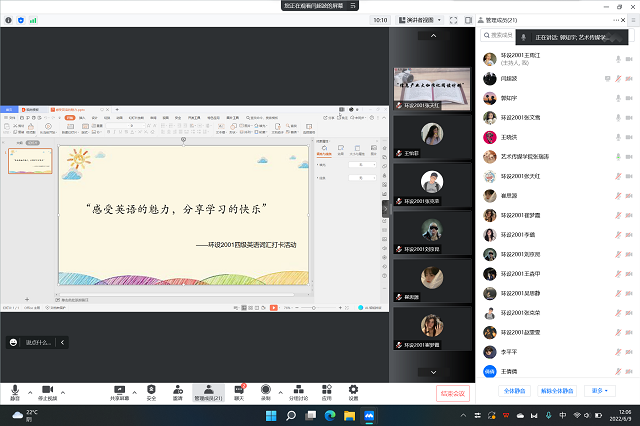Click WPS zoom slider handle
The image size is (640, 426).
pyautogui.click(x=313, y=308)
